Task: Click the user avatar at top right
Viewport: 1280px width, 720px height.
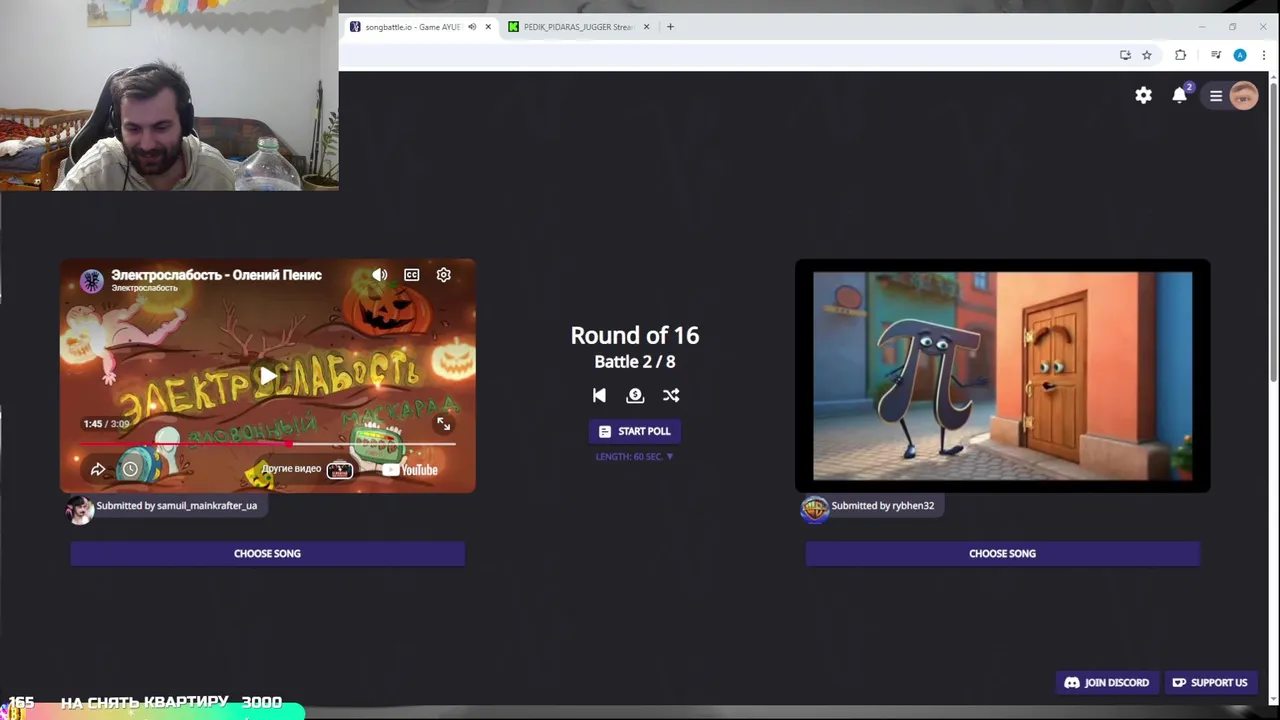Action: point(1243,96)
